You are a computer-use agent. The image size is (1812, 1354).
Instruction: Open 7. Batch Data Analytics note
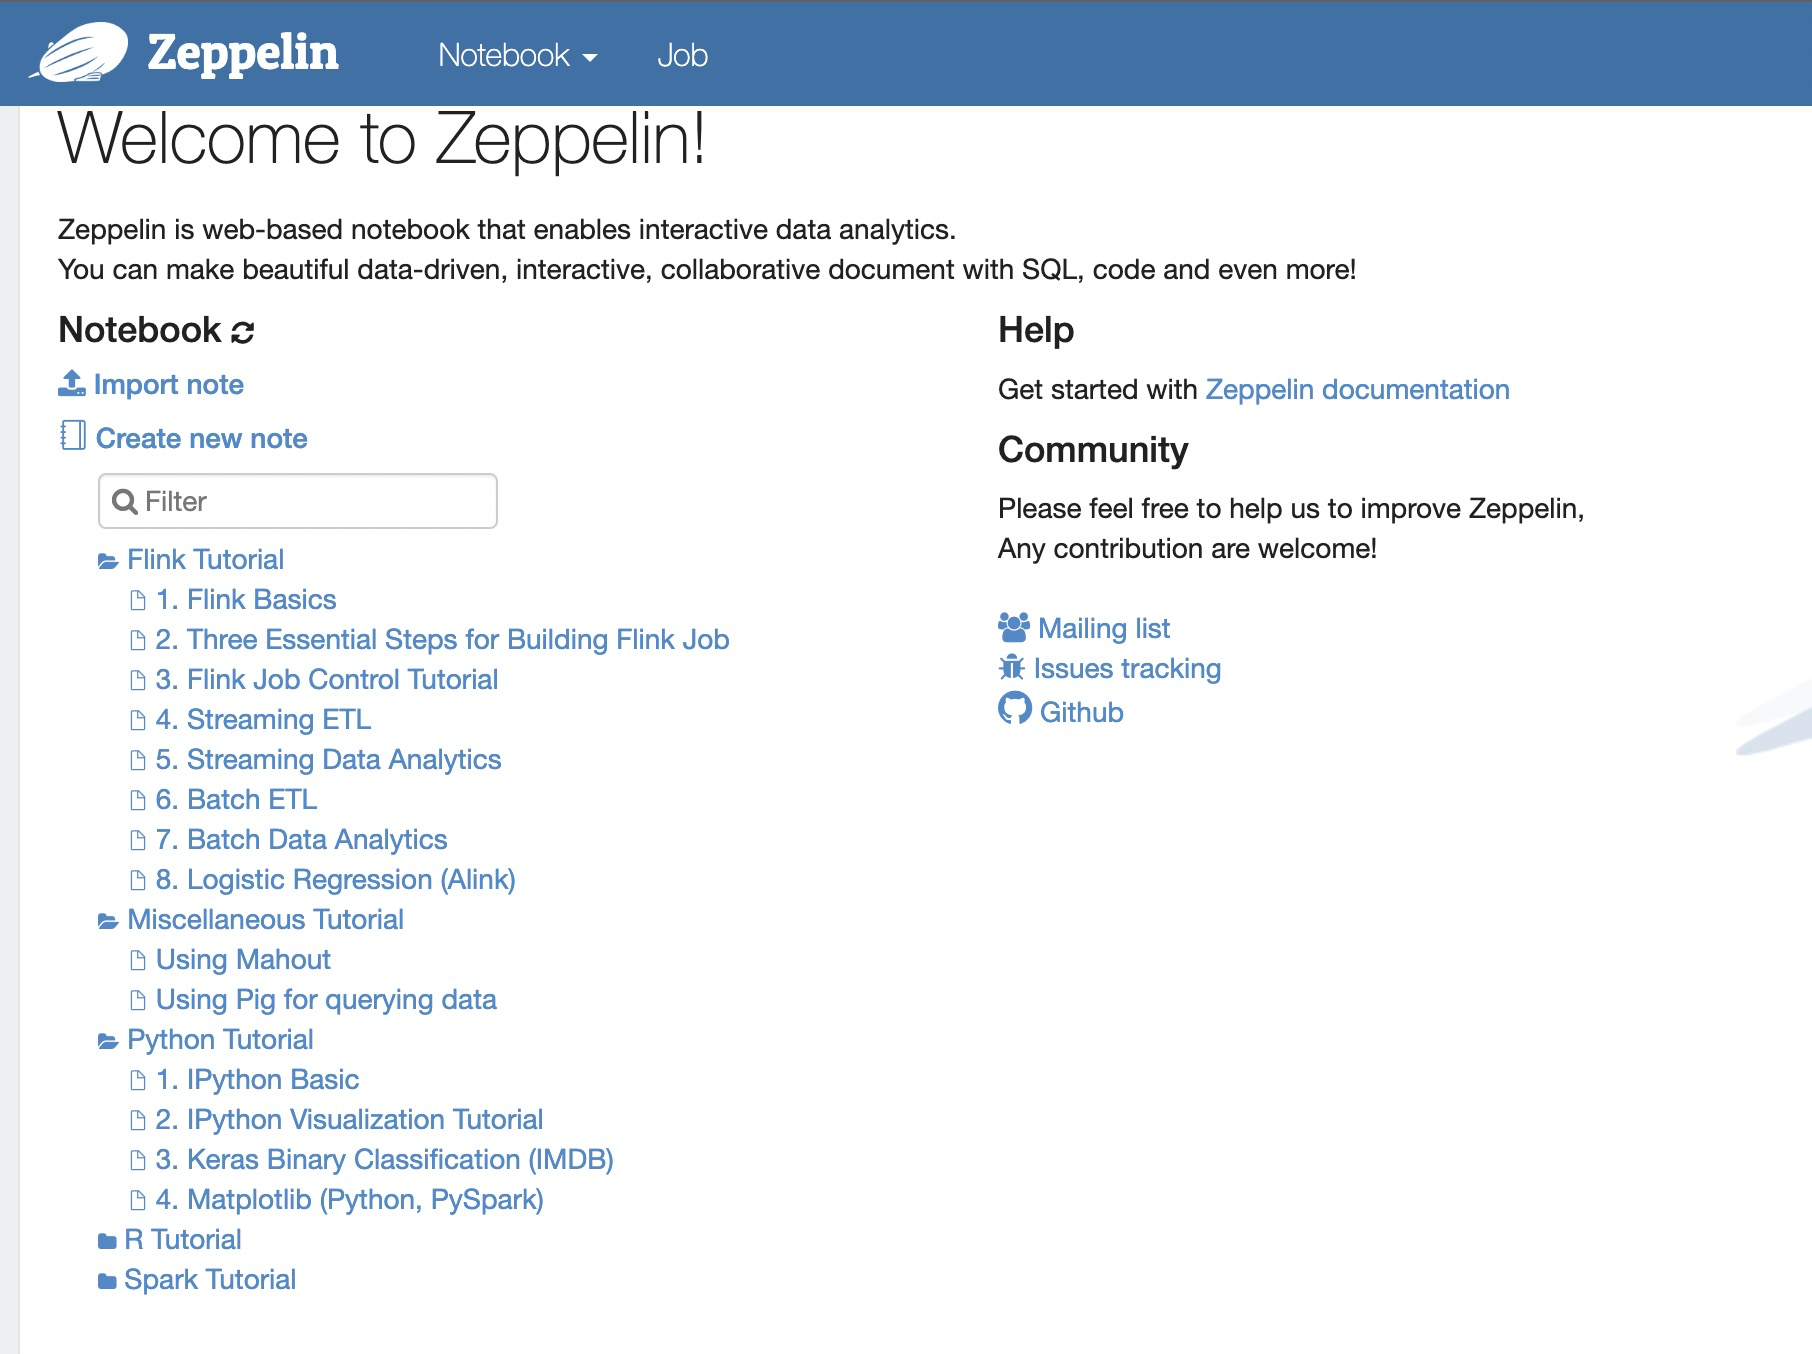[301, 839]
